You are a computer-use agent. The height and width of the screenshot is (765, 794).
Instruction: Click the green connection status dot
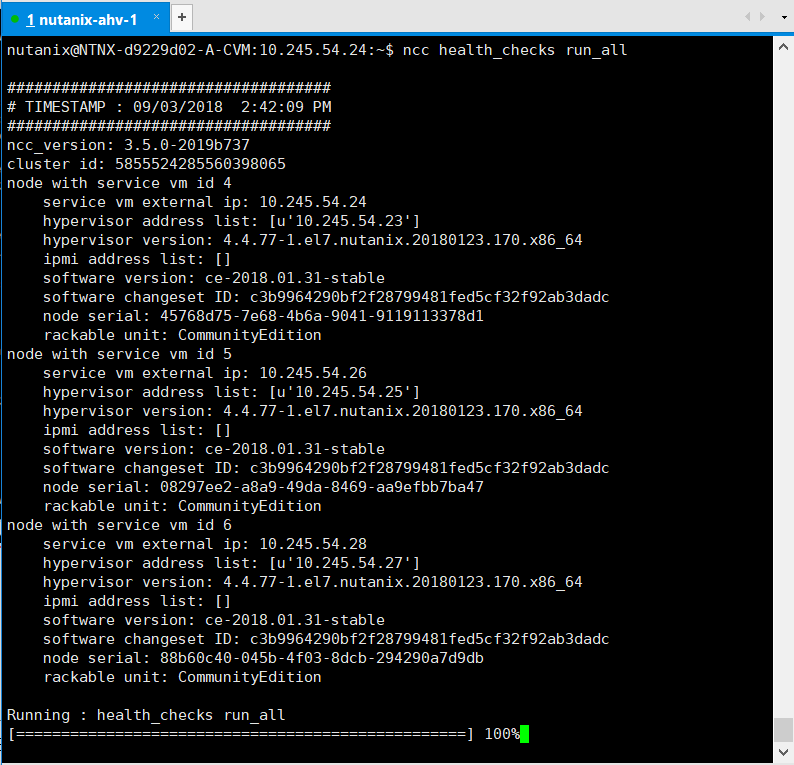pyautogui.click(x=15, y=19)
